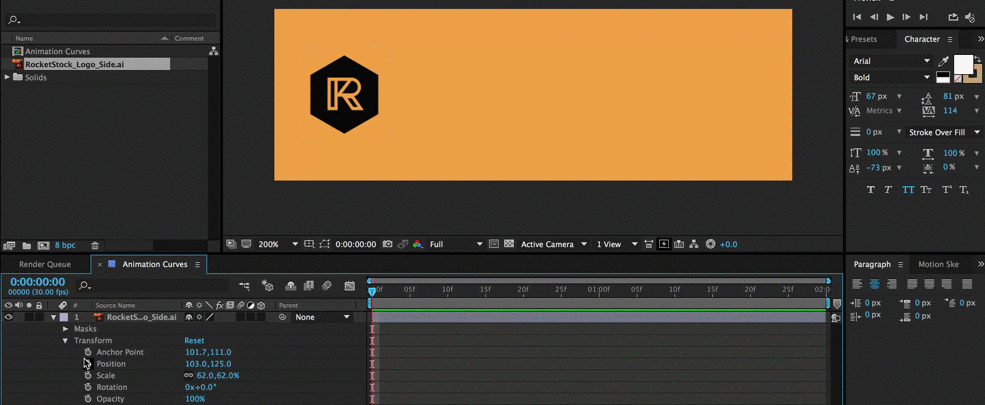Switch to the Character tab
985x405 pixels.
[922, 39]
